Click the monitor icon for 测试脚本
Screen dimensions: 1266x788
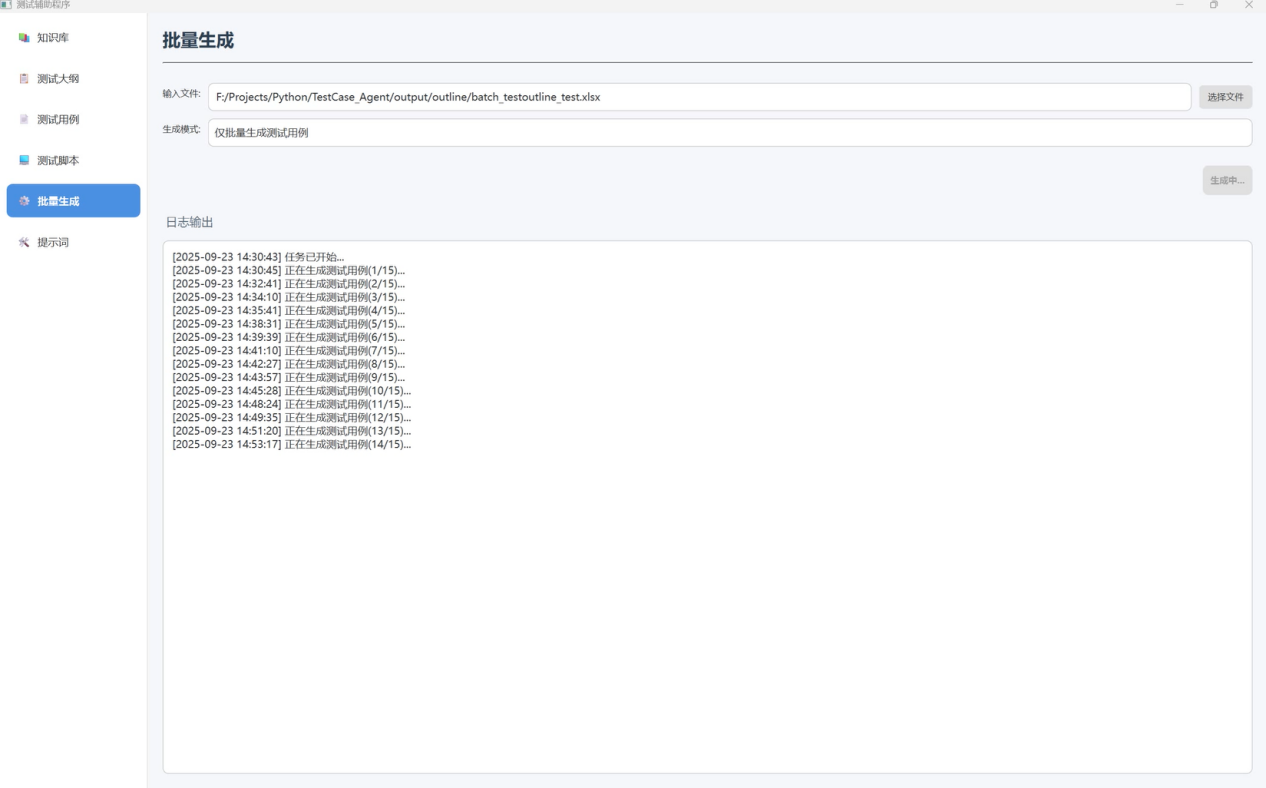point(24,161)
